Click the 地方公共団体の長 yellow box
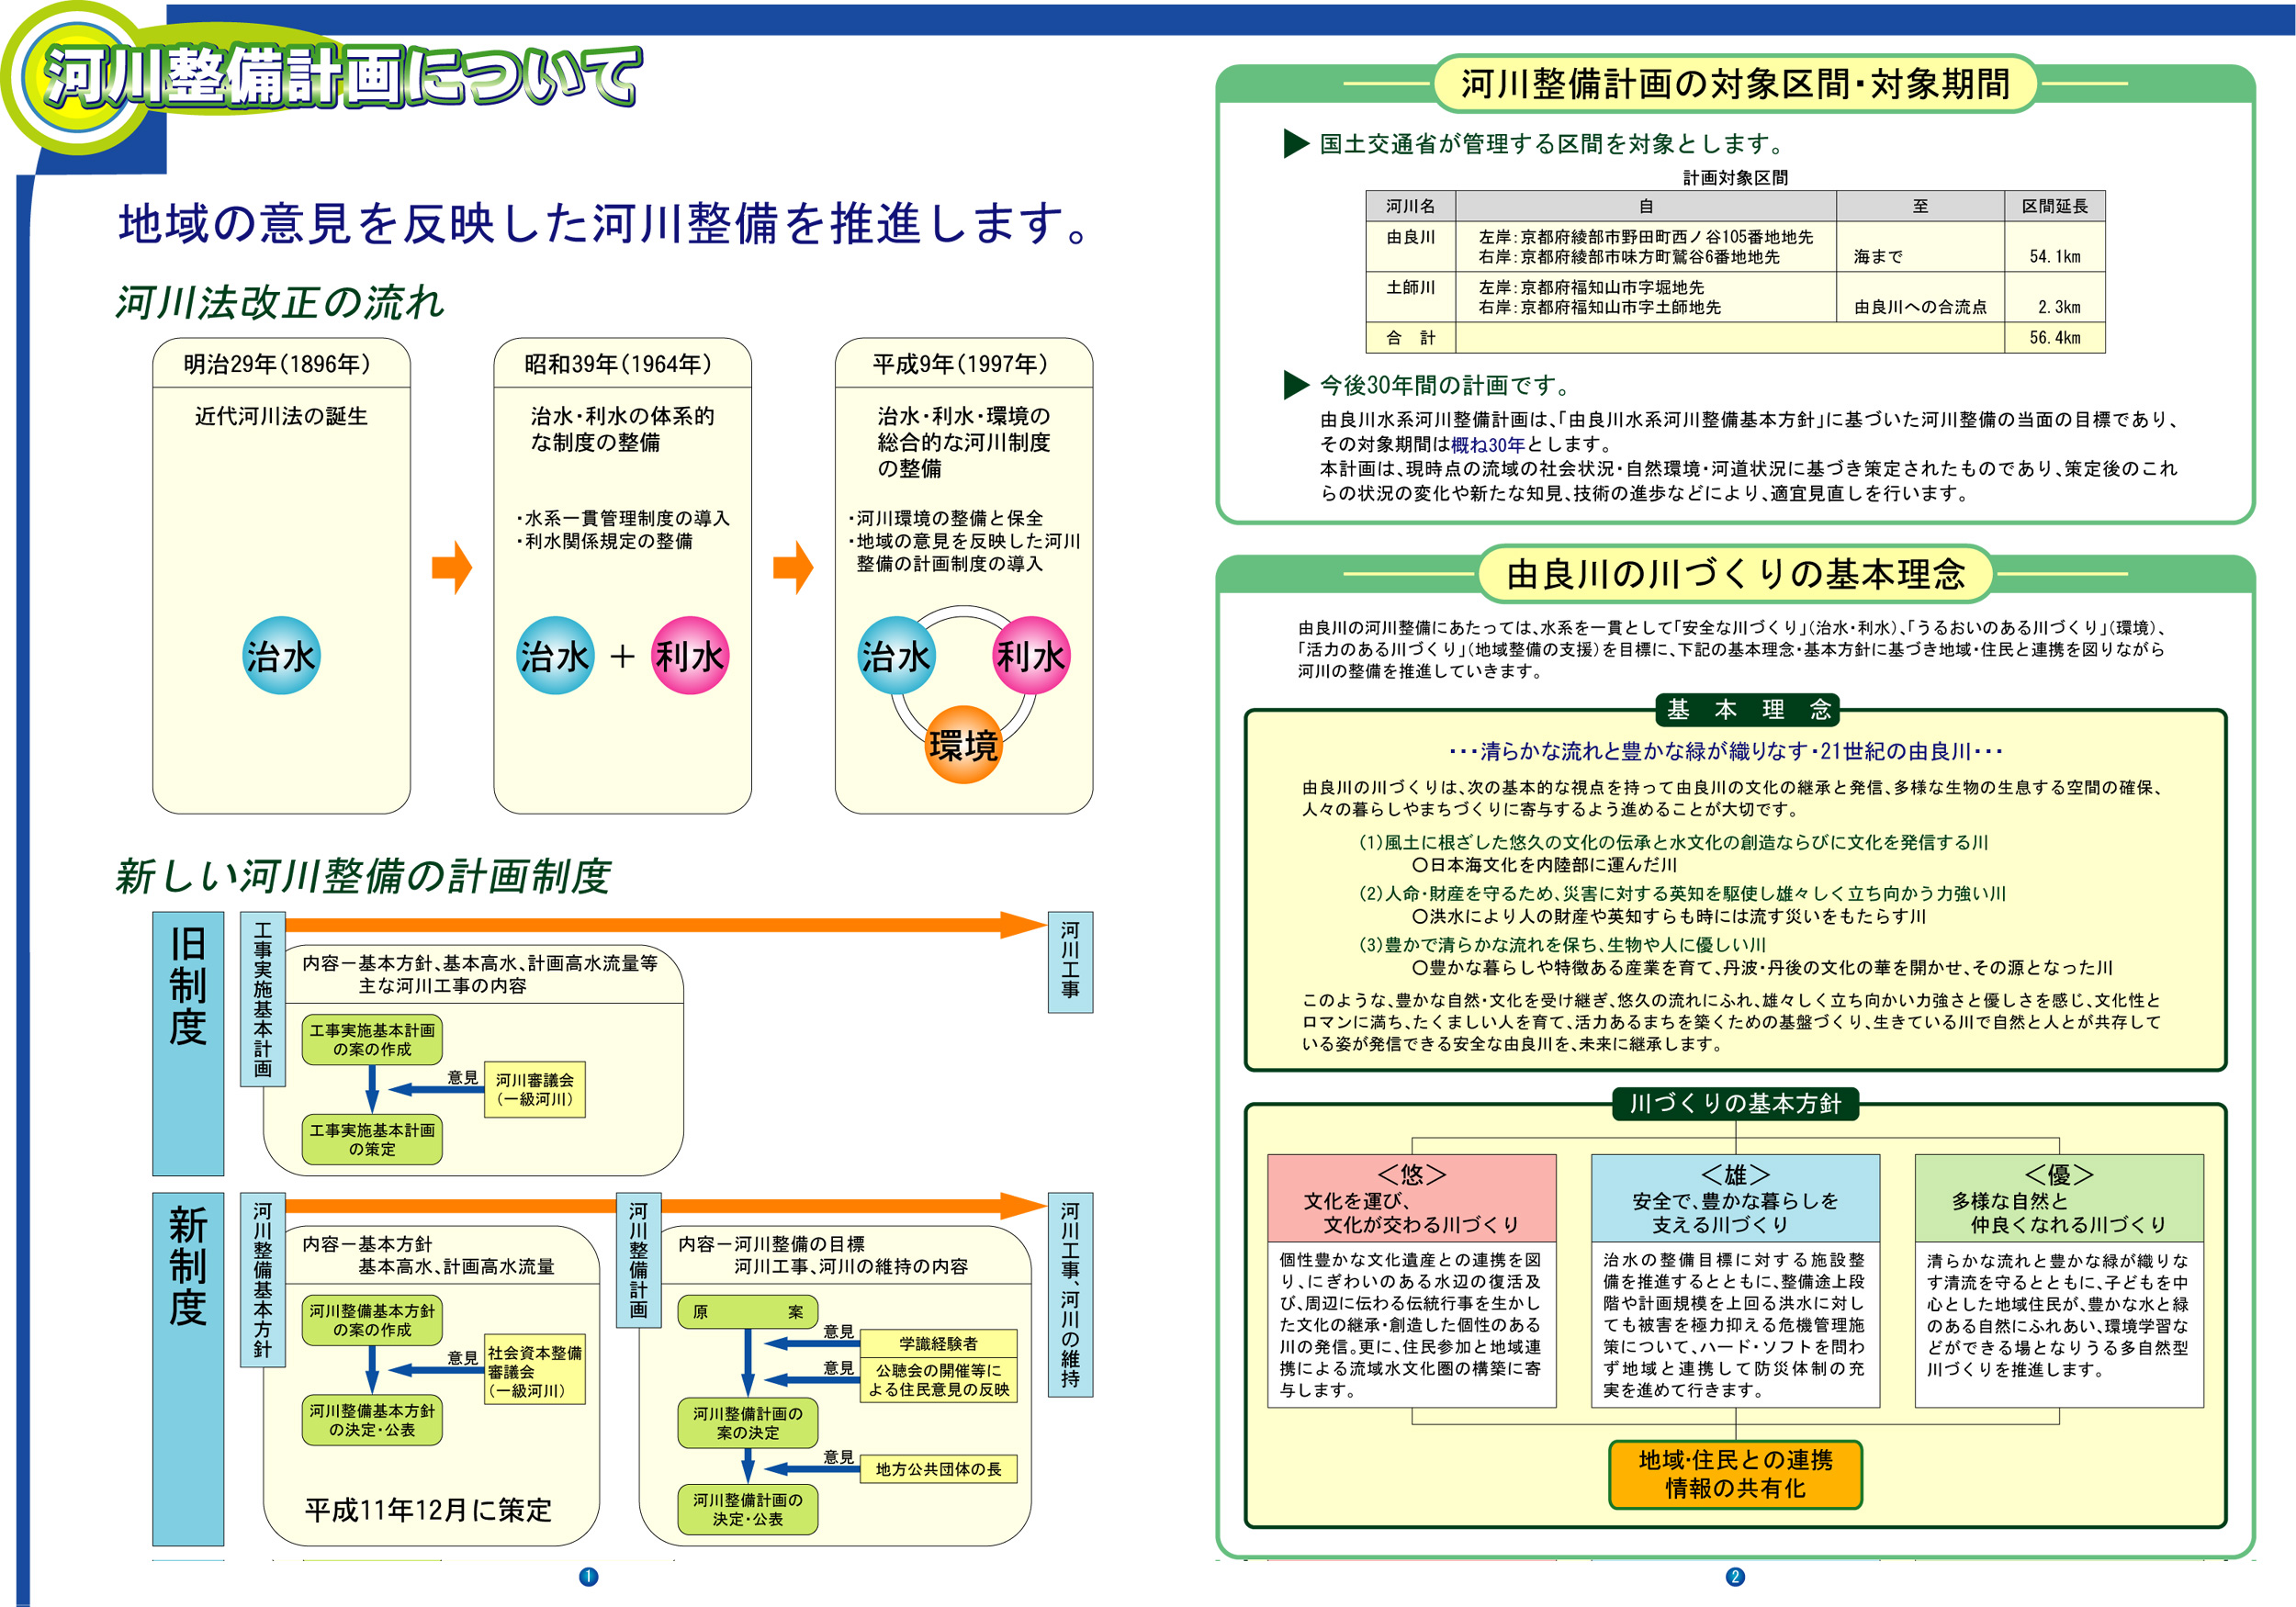The height and width of the screenshot is (1607, 2296). point(938,1469)
